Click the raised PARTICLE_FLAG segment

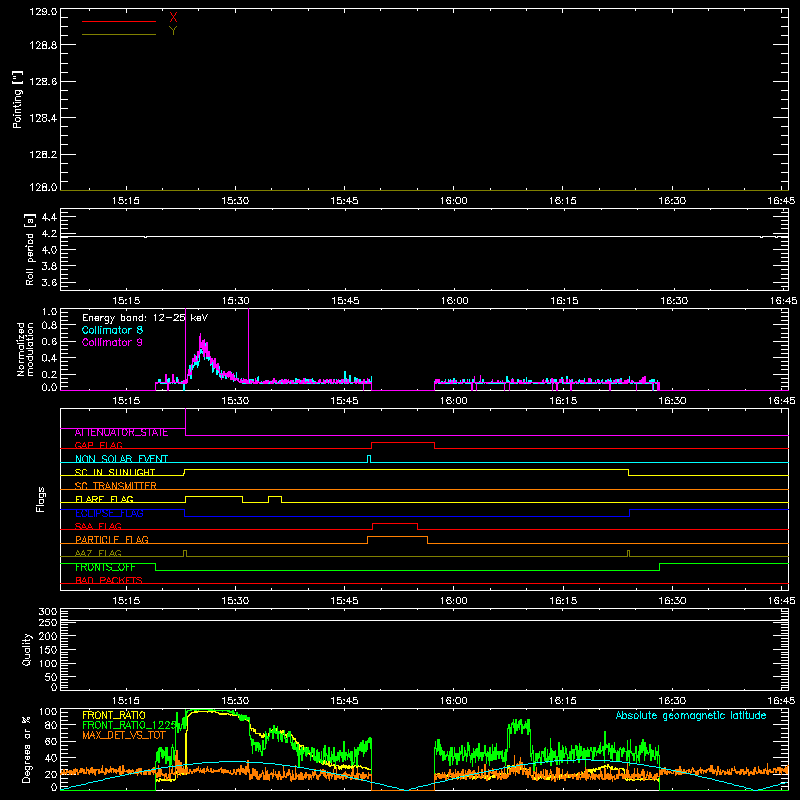(x=397, y=537)
